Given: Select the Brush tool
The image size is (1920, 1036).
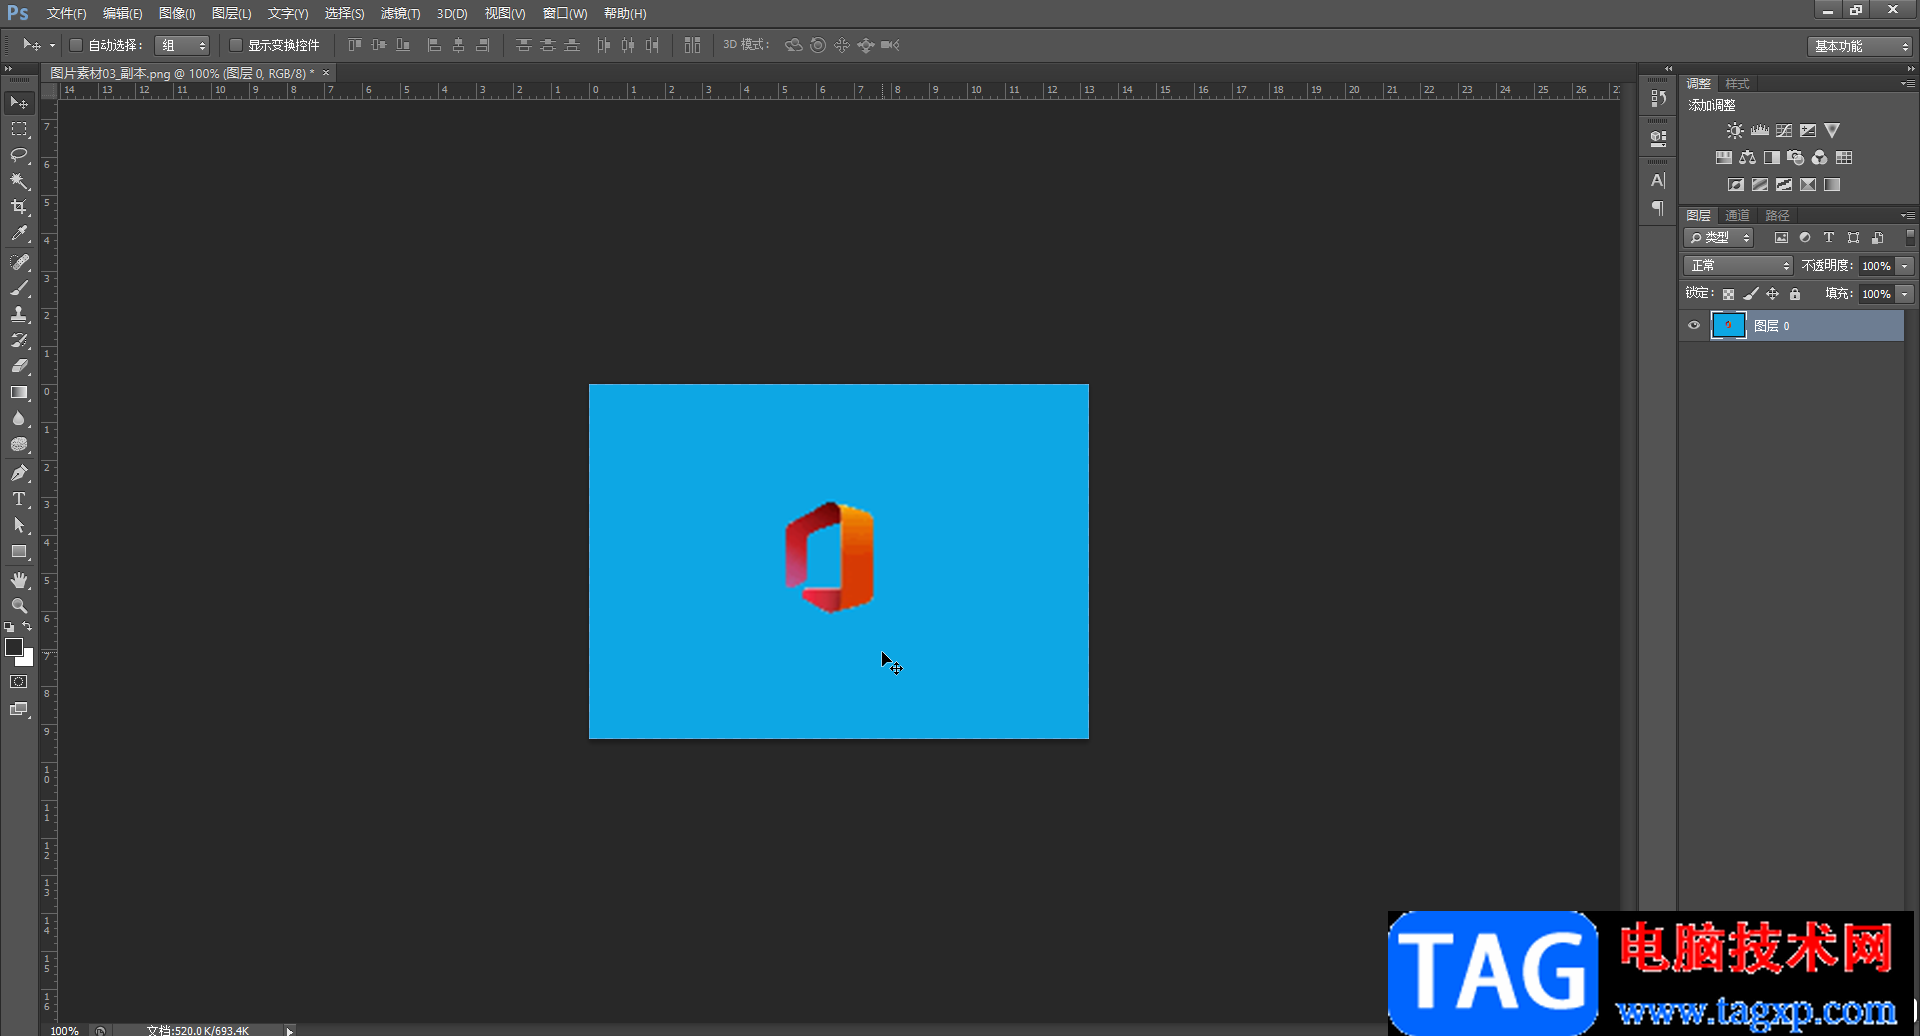Looking at the screenshot, I should tap(19, 288).
